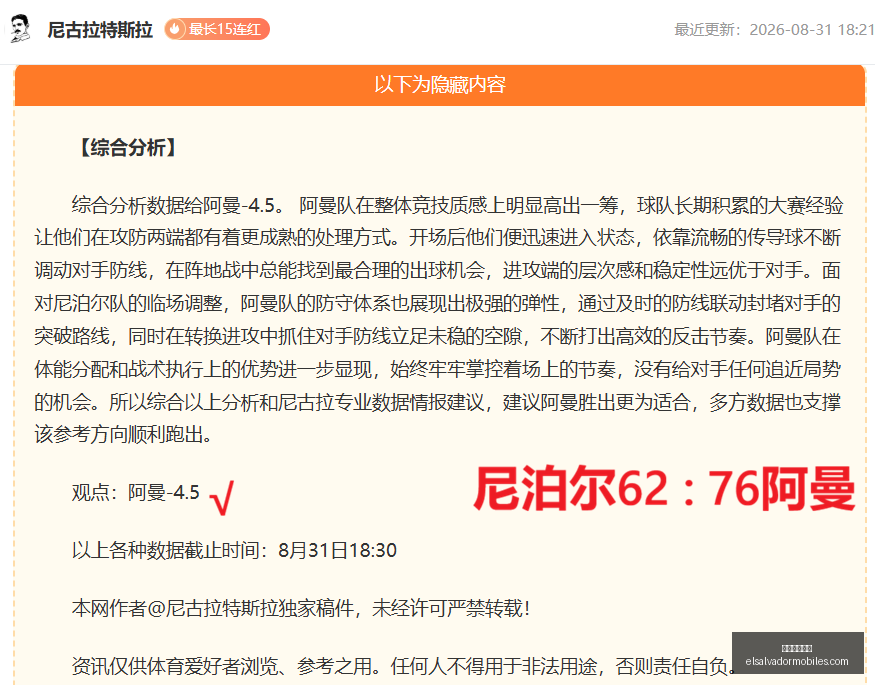Select the disclaimer line 资讯仅供体育爱好者浏览
Image resolution: width=875 pixels, height=685 pixels.
tap(404, 666)
